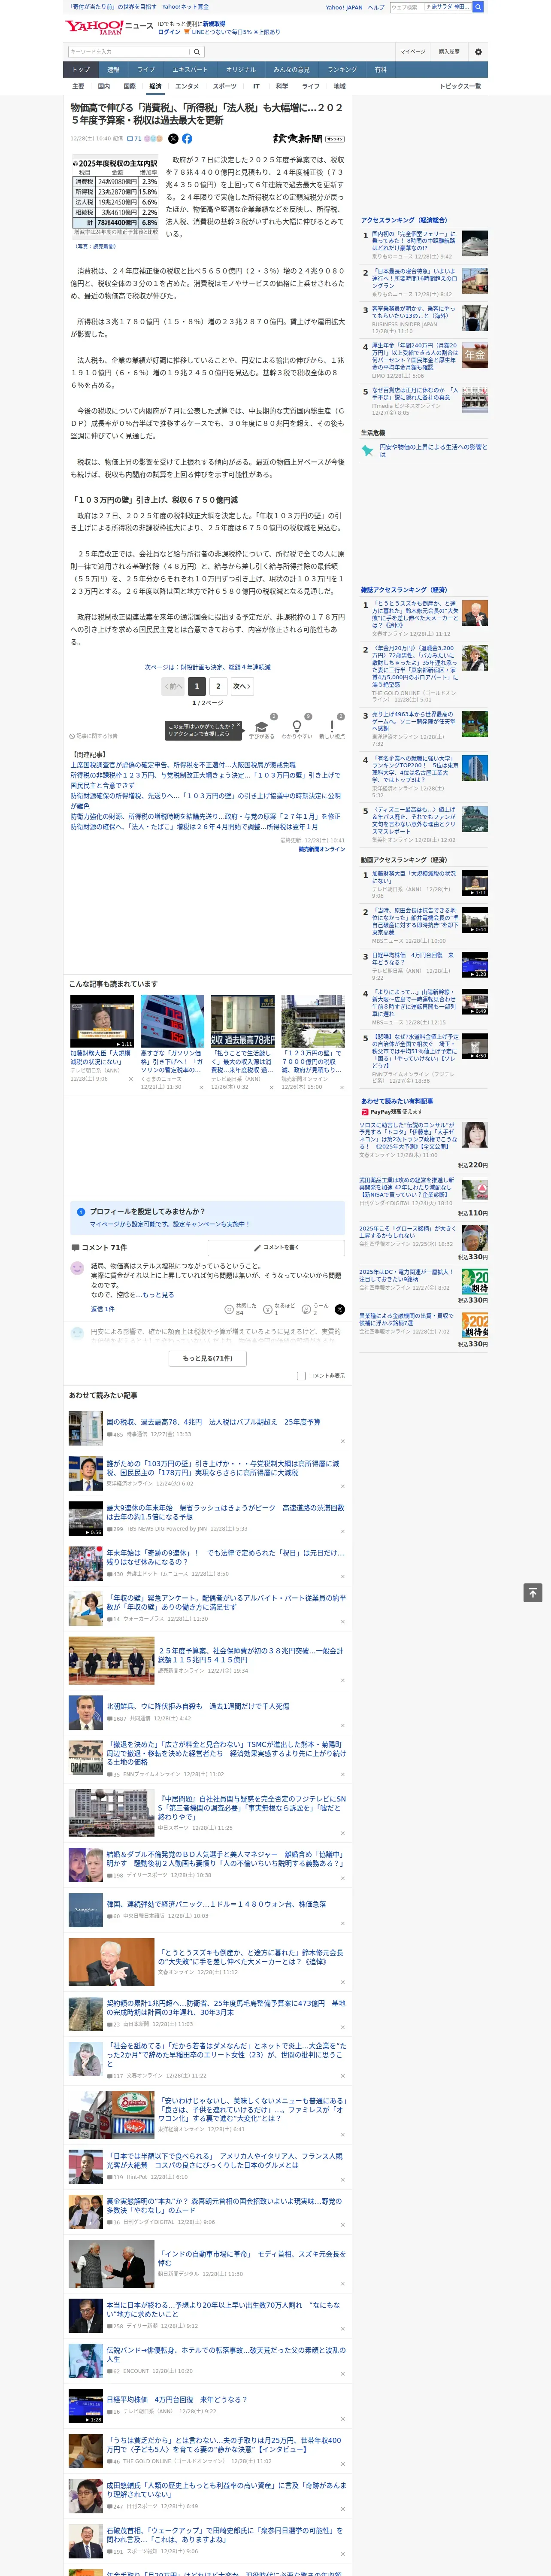Open 'マイページ' in header

[x=413, y=52]
